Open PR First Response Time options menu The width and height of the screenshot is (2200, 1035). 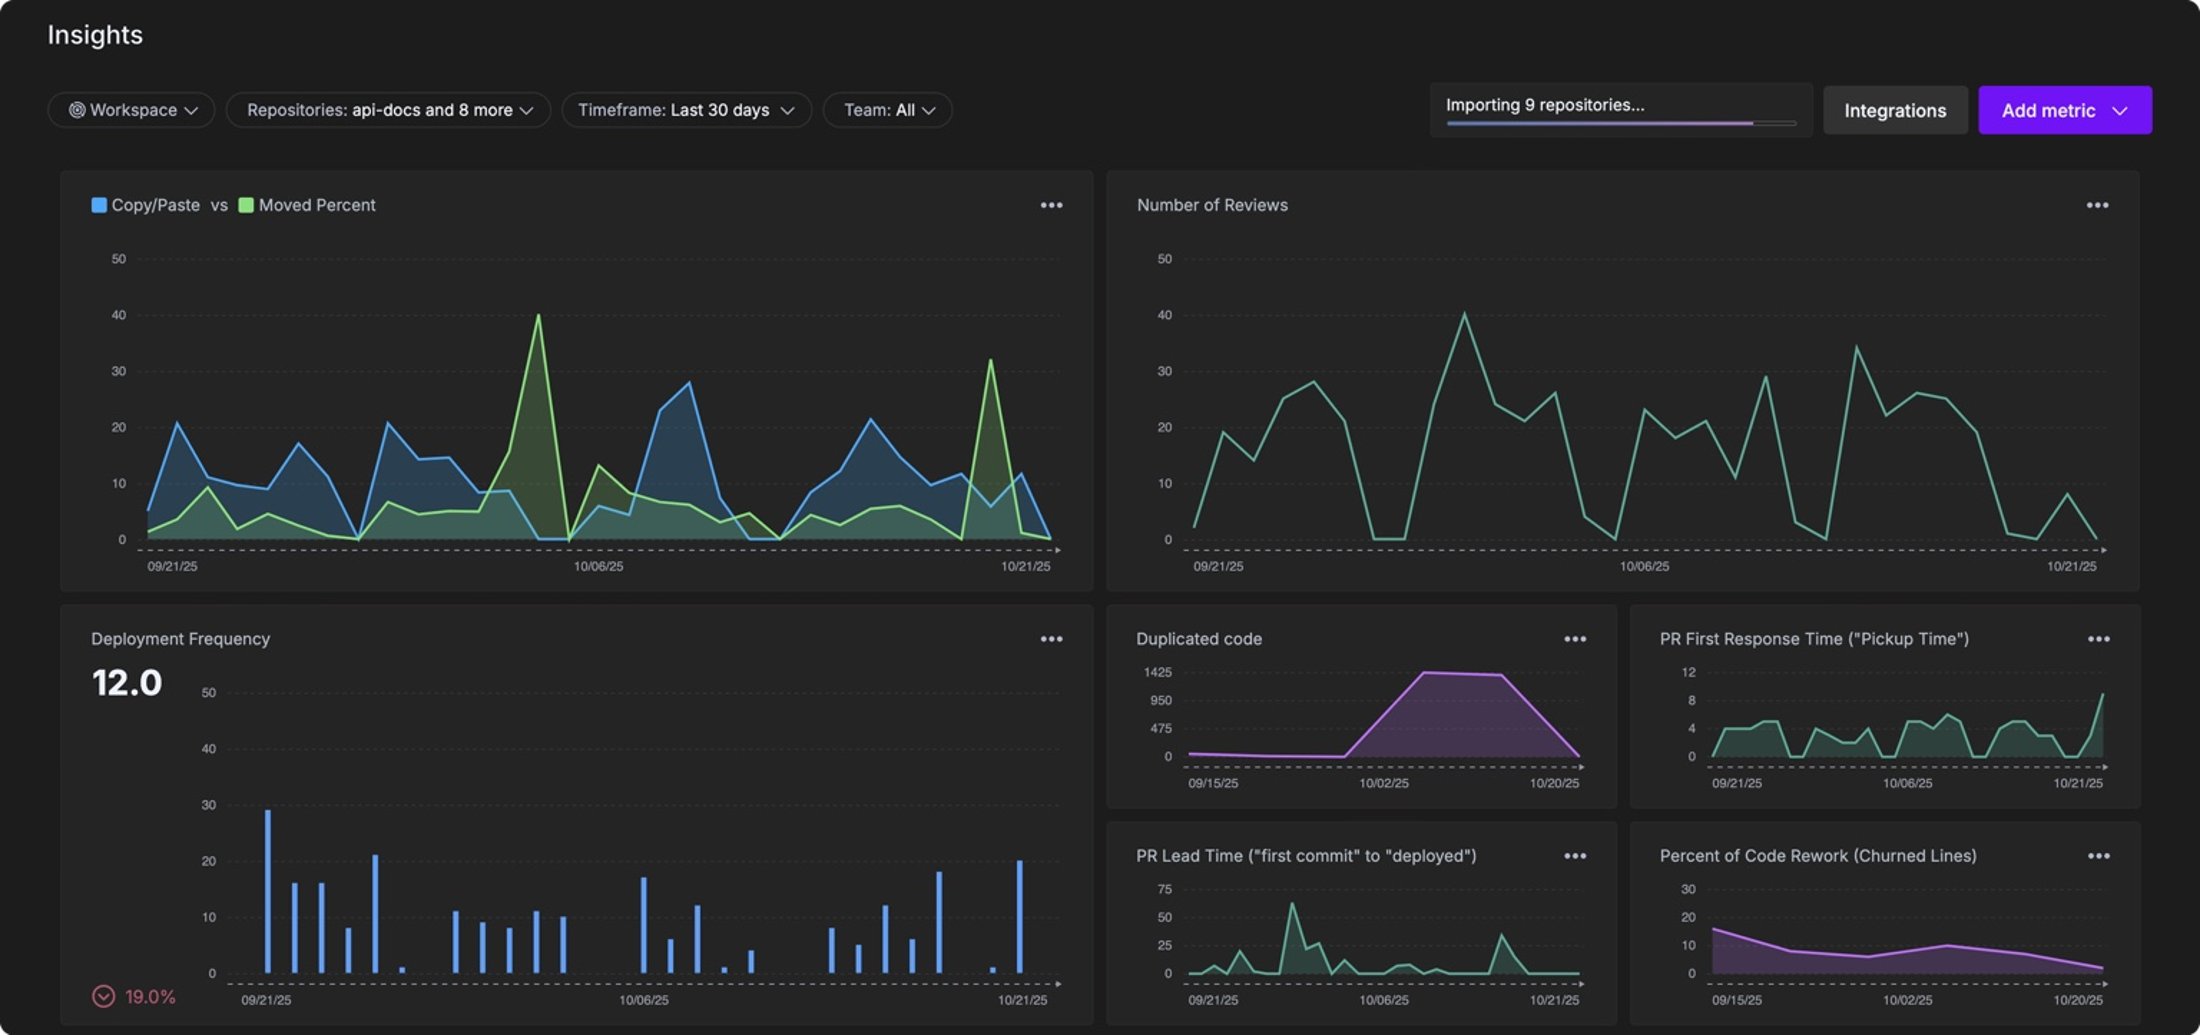(x=2098, y=639)
